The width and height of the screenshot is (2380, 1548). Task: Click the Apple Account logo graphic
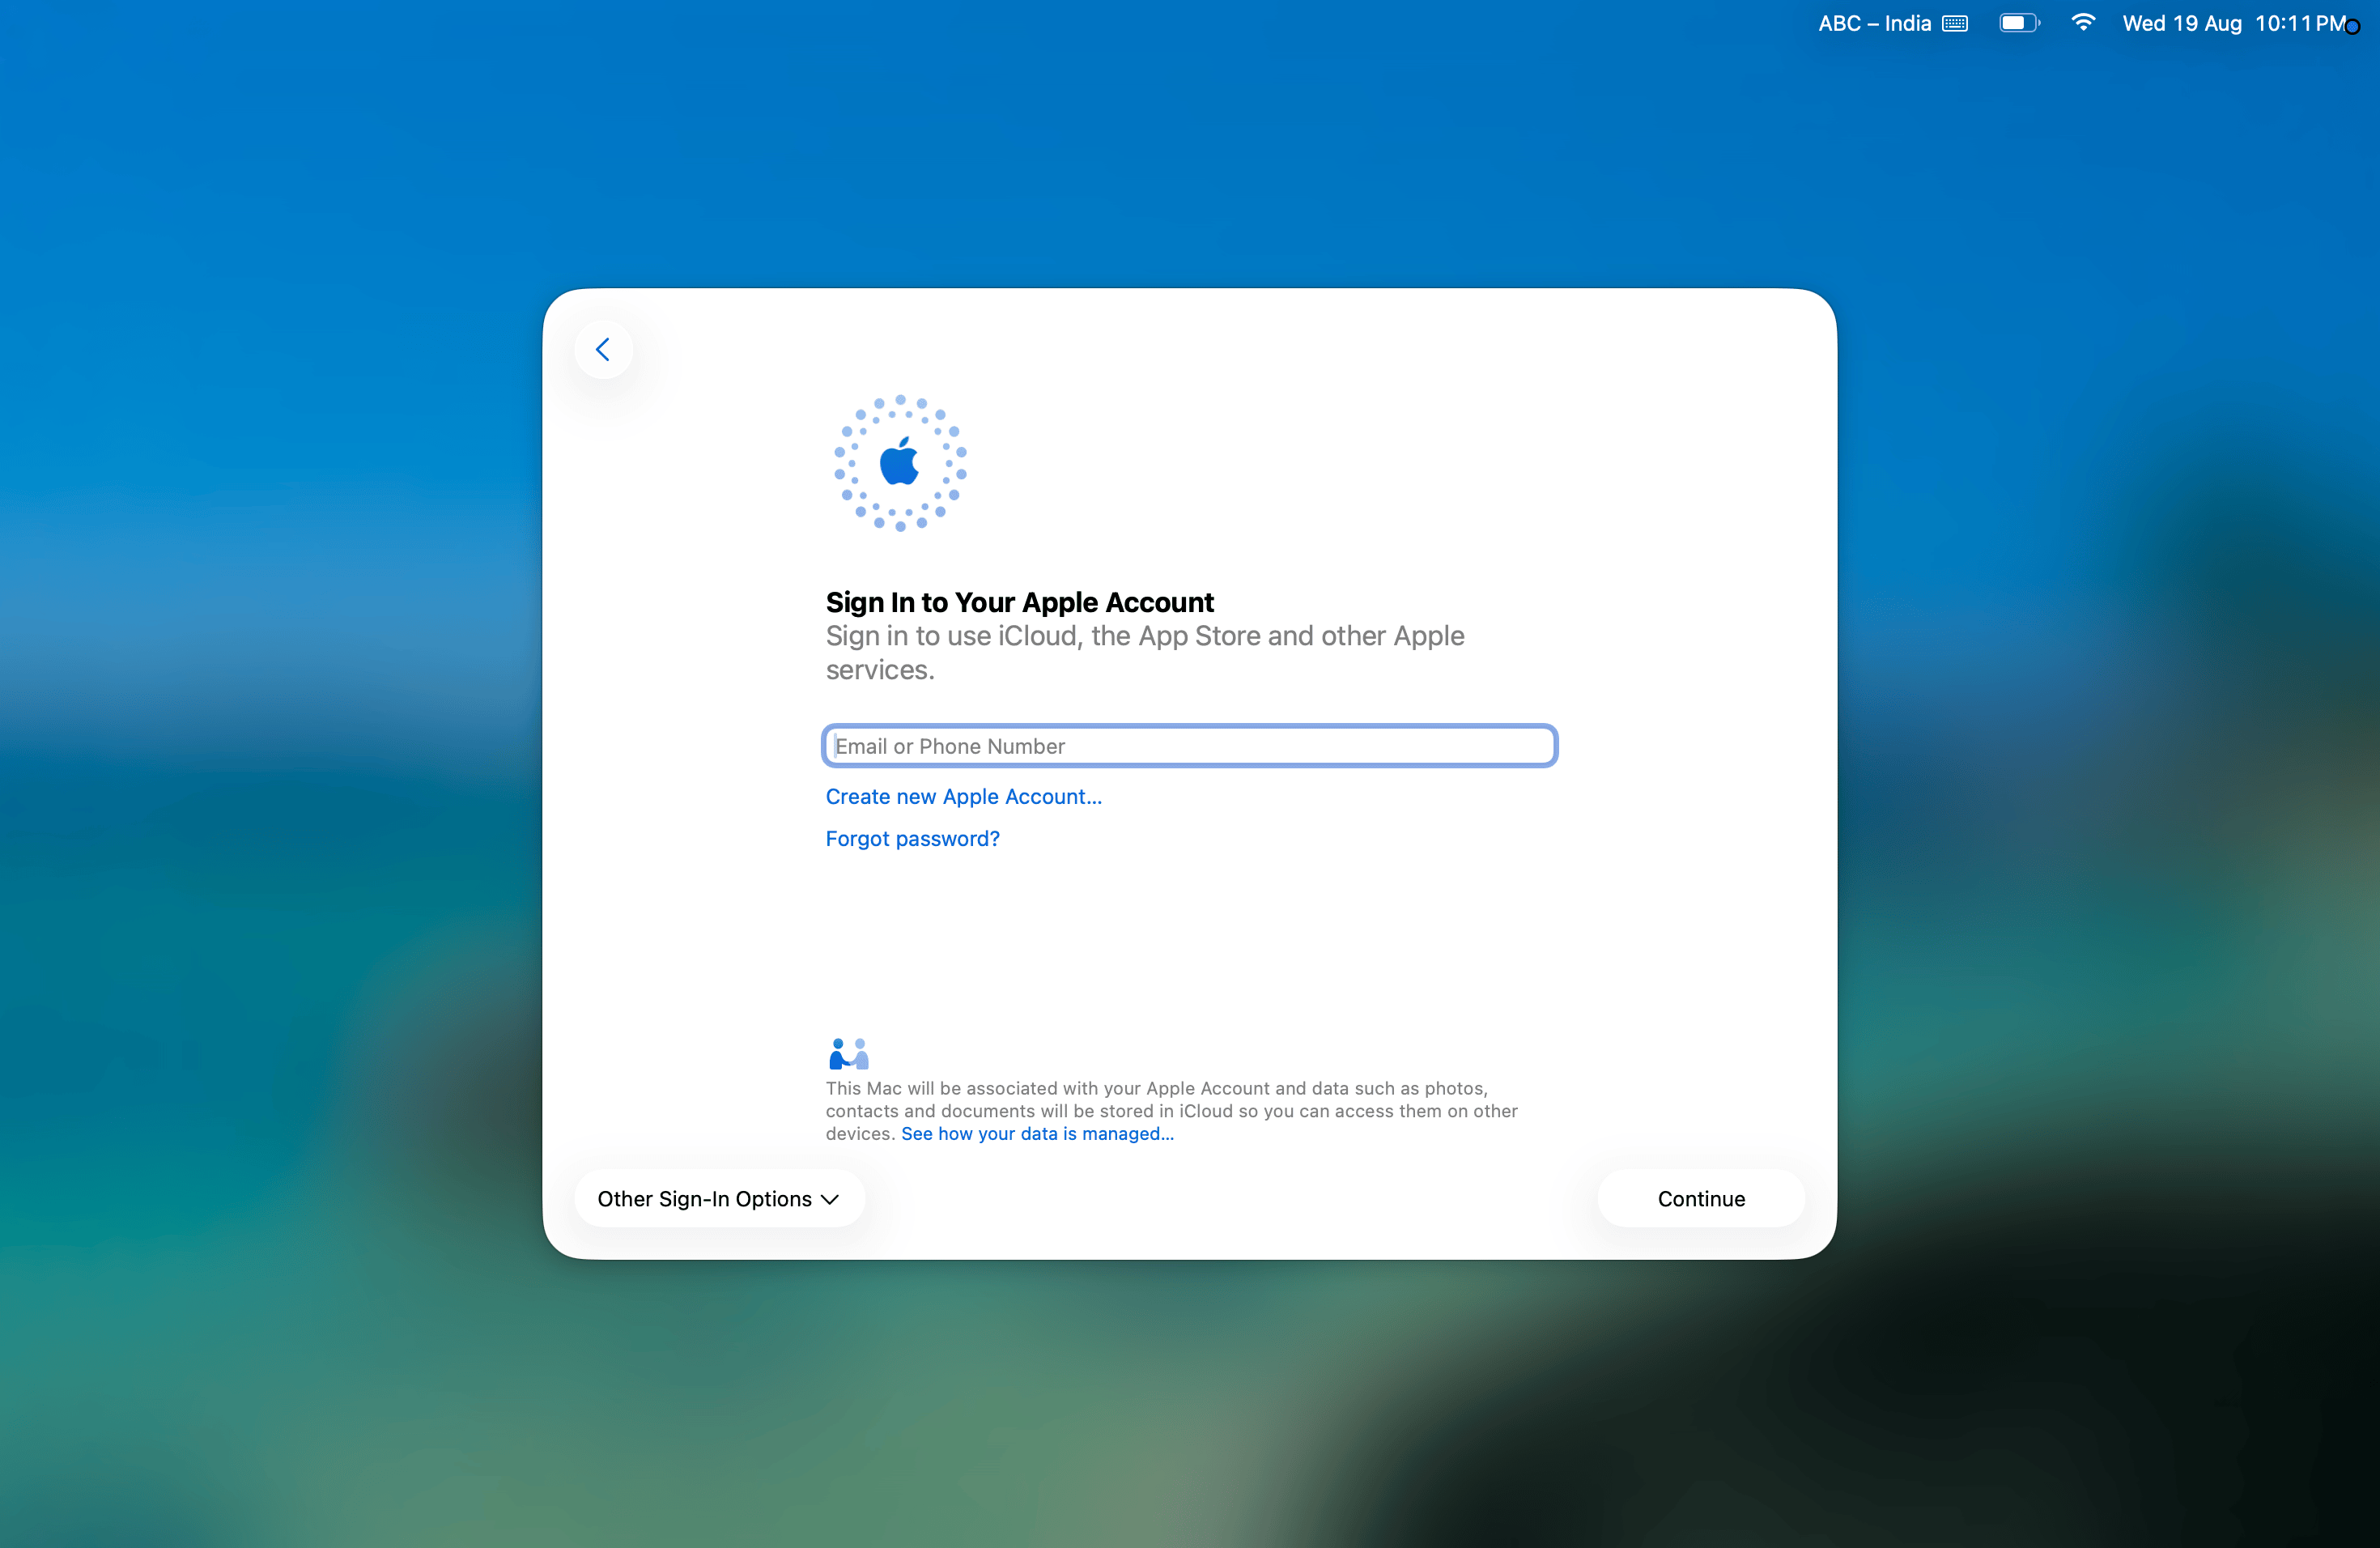point(900,463)
